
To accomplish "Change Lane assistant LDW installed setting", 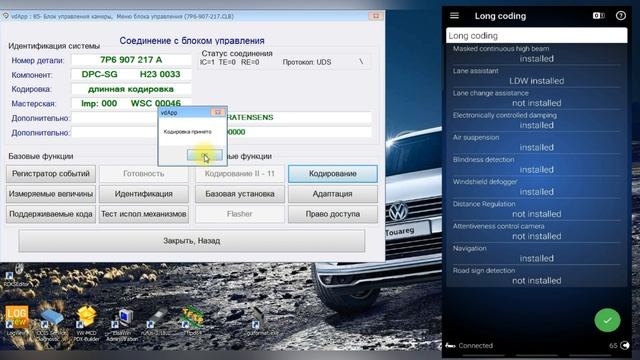I will (x=536, y=76).
